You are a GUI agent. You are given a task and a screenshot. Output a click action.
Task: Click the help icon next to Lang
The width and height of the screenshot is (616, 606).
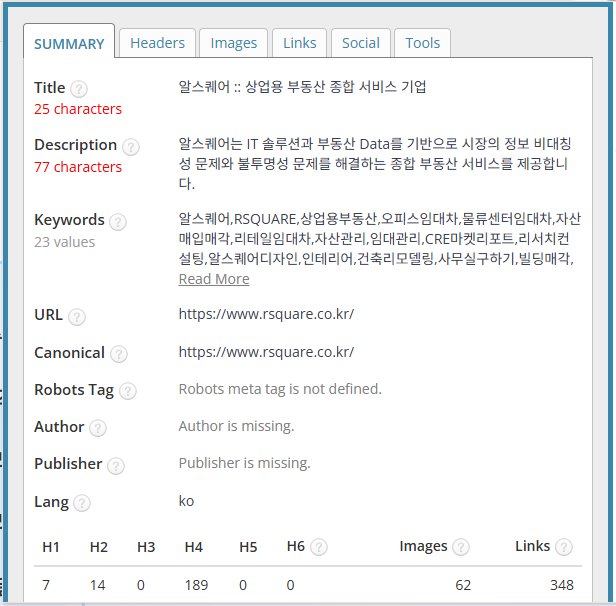click(x=82, y=503)
